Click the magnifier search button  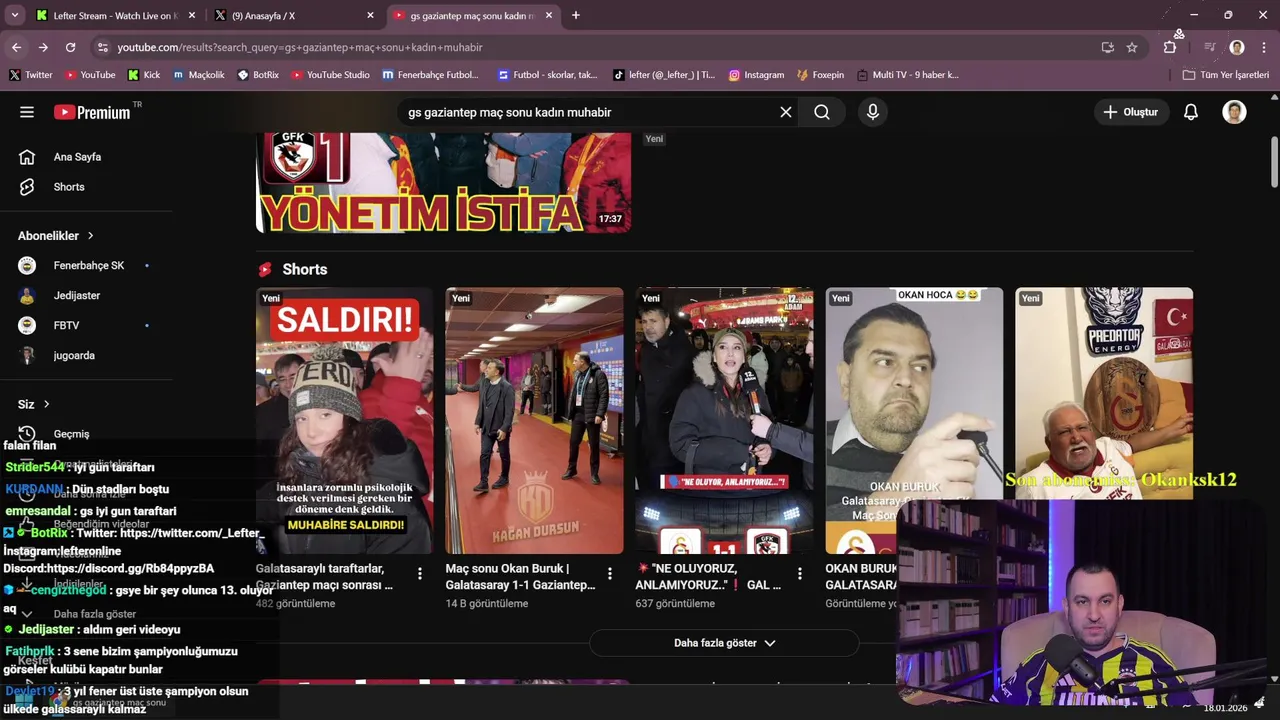click(x=822, y=112)
